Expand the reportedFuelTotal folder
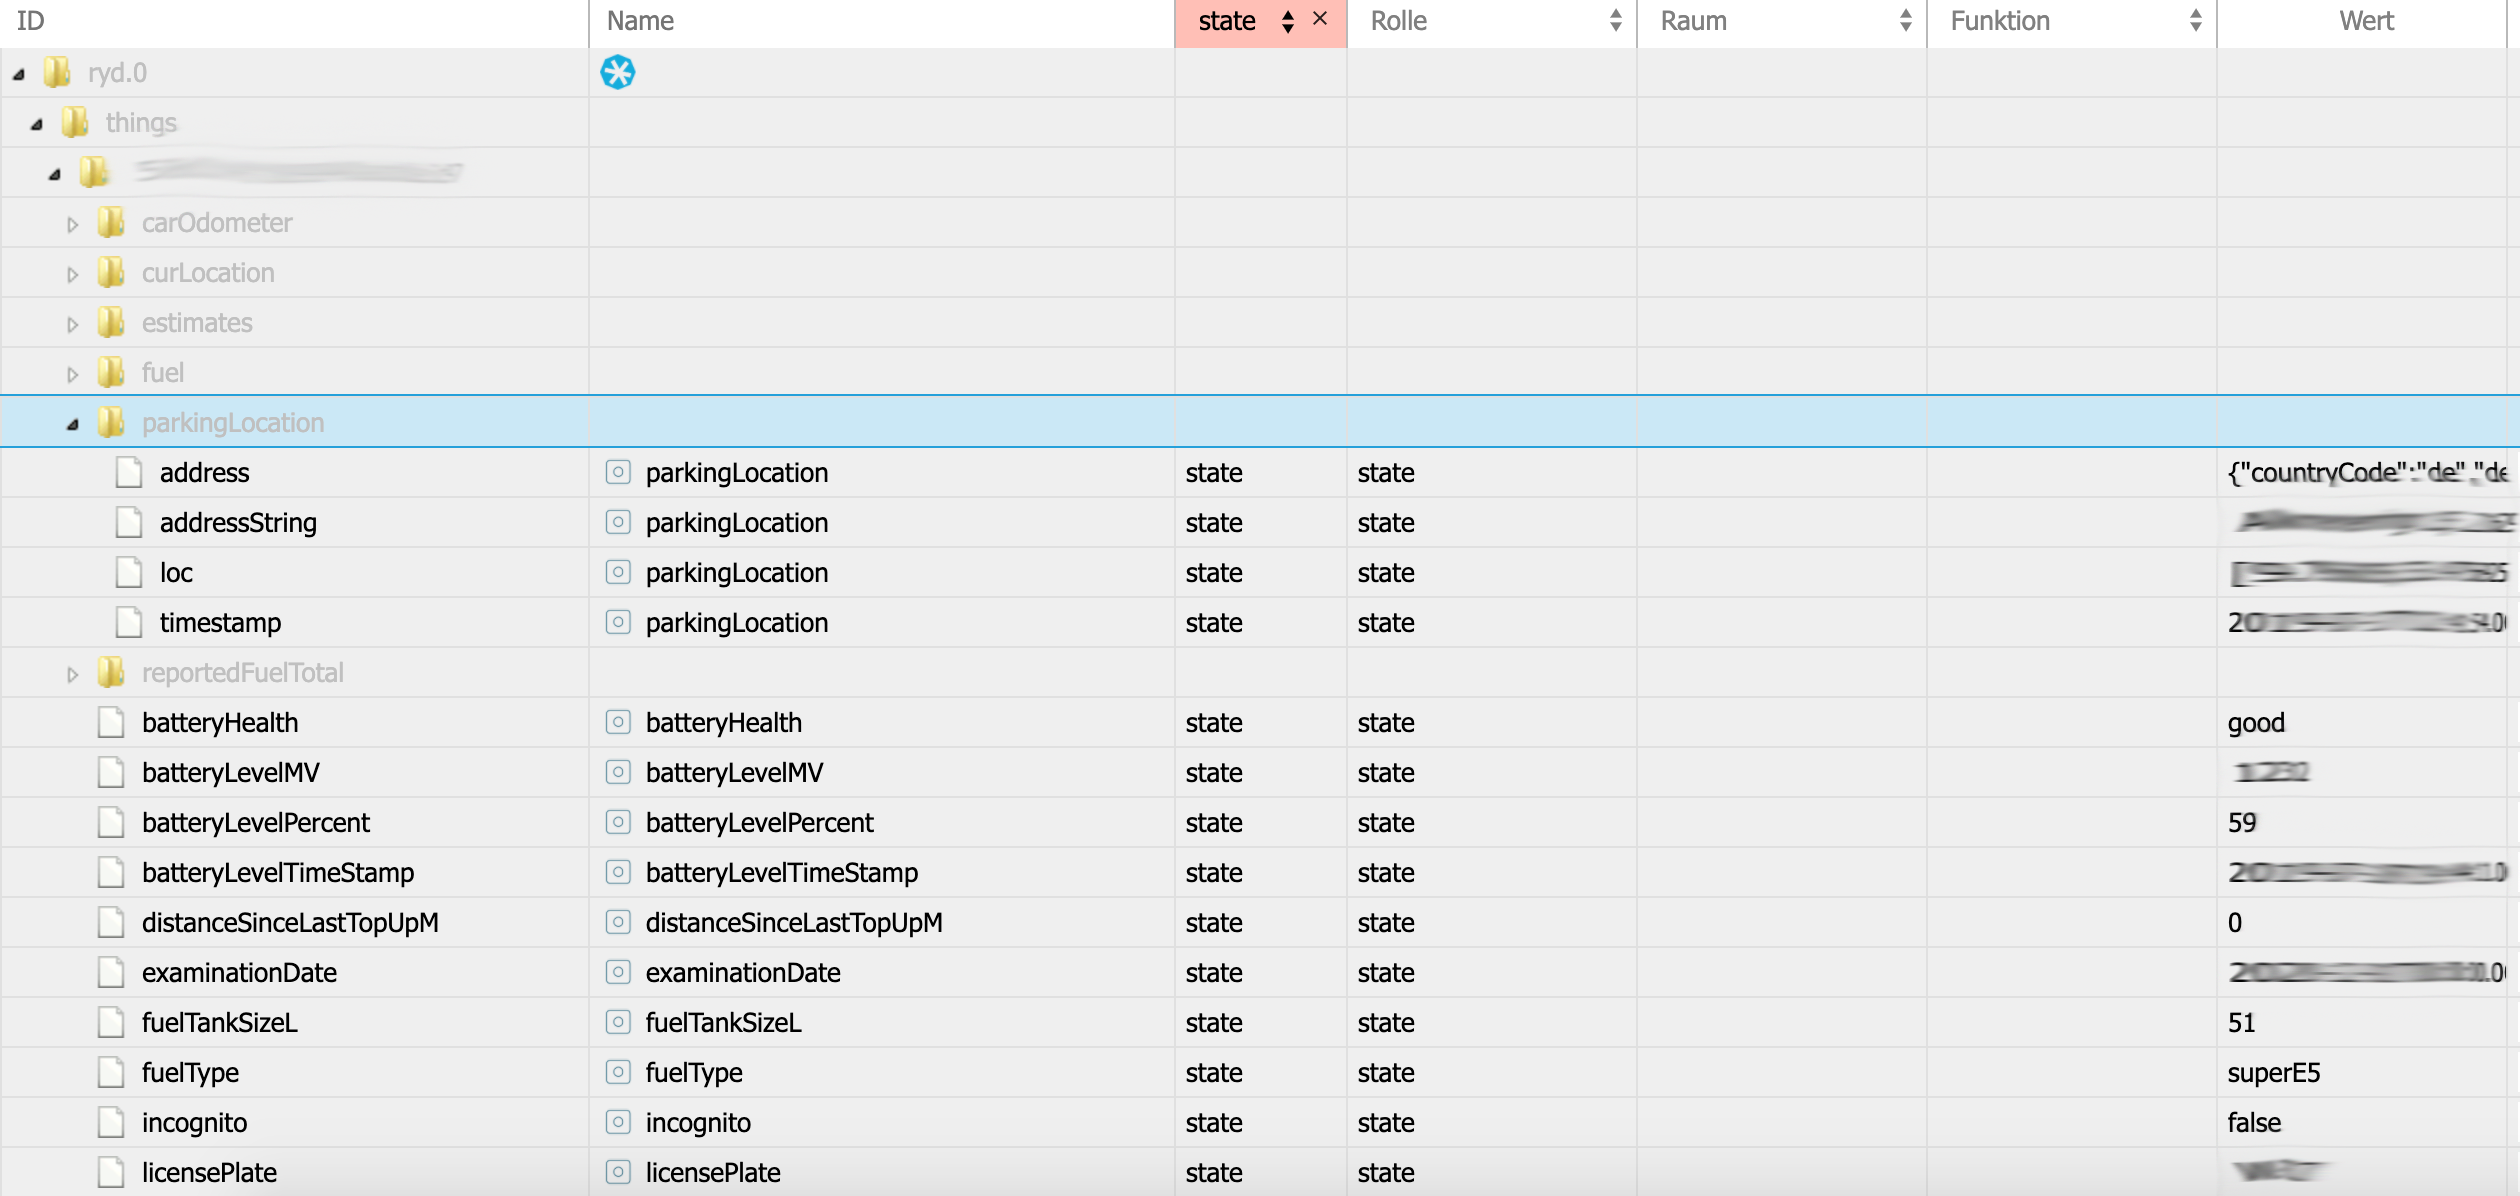Screen dimensions: 2520x1196 [72, 674]
